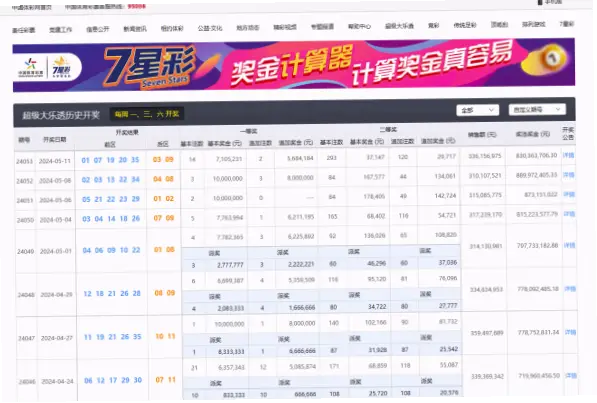The height and width of the screenshot is (403, 597).
Task: Open the 帮助中心 navigation item
Action: coord(359,27)
